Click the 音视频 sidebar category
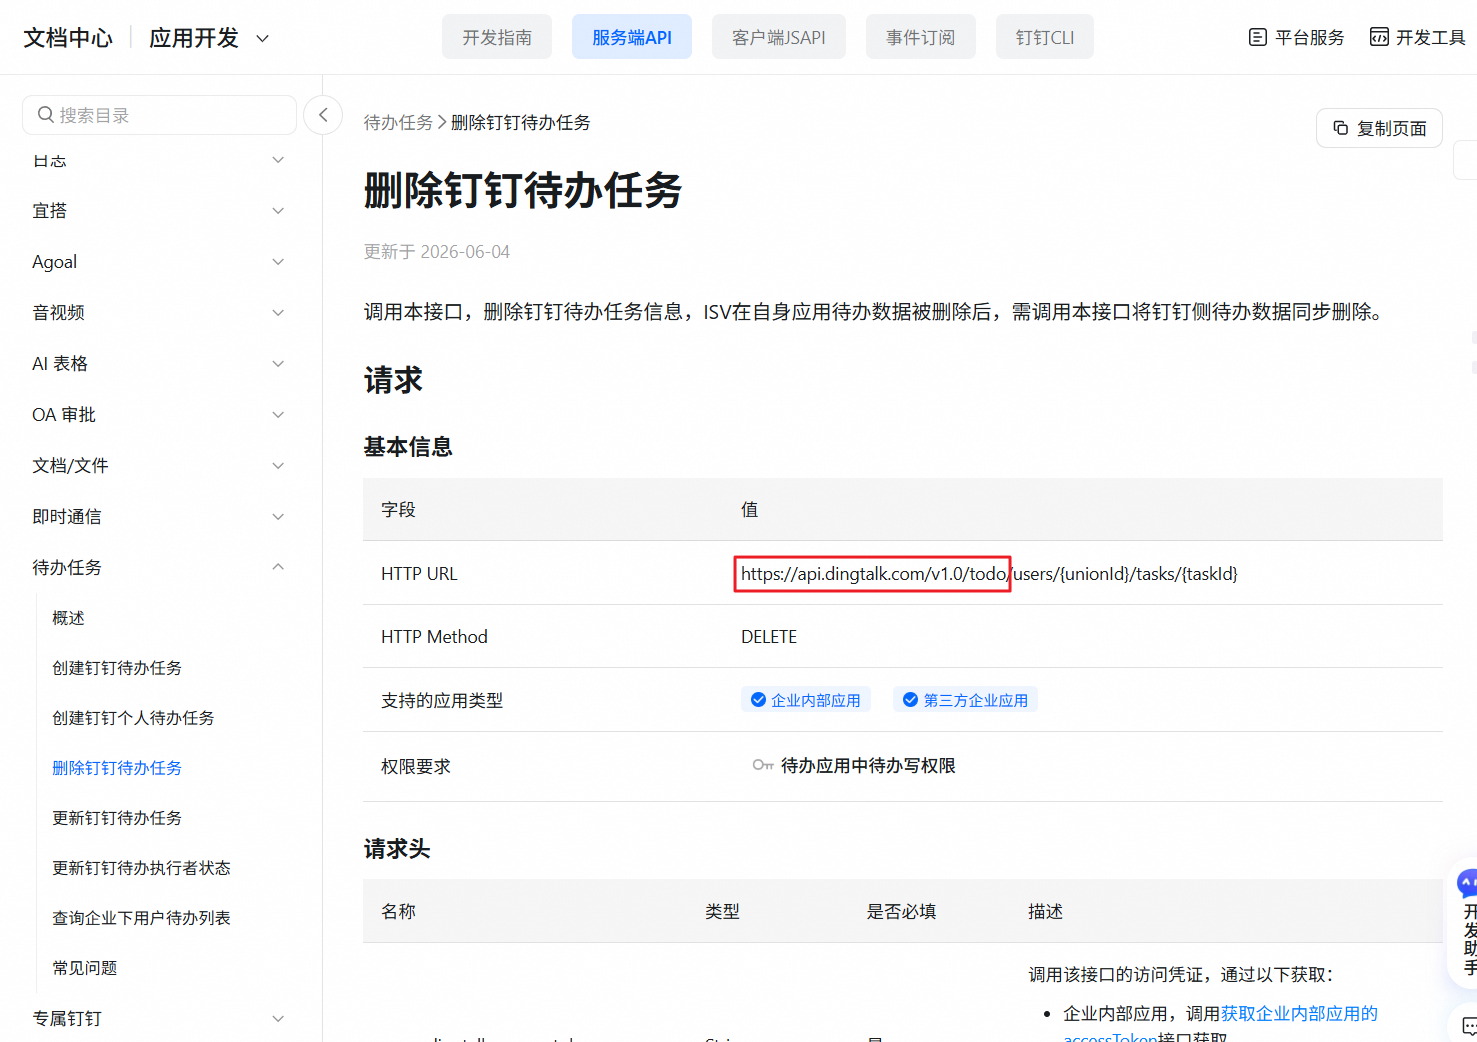The width and height of the screenshot is (1477, 1042). [x=58, y=313]
